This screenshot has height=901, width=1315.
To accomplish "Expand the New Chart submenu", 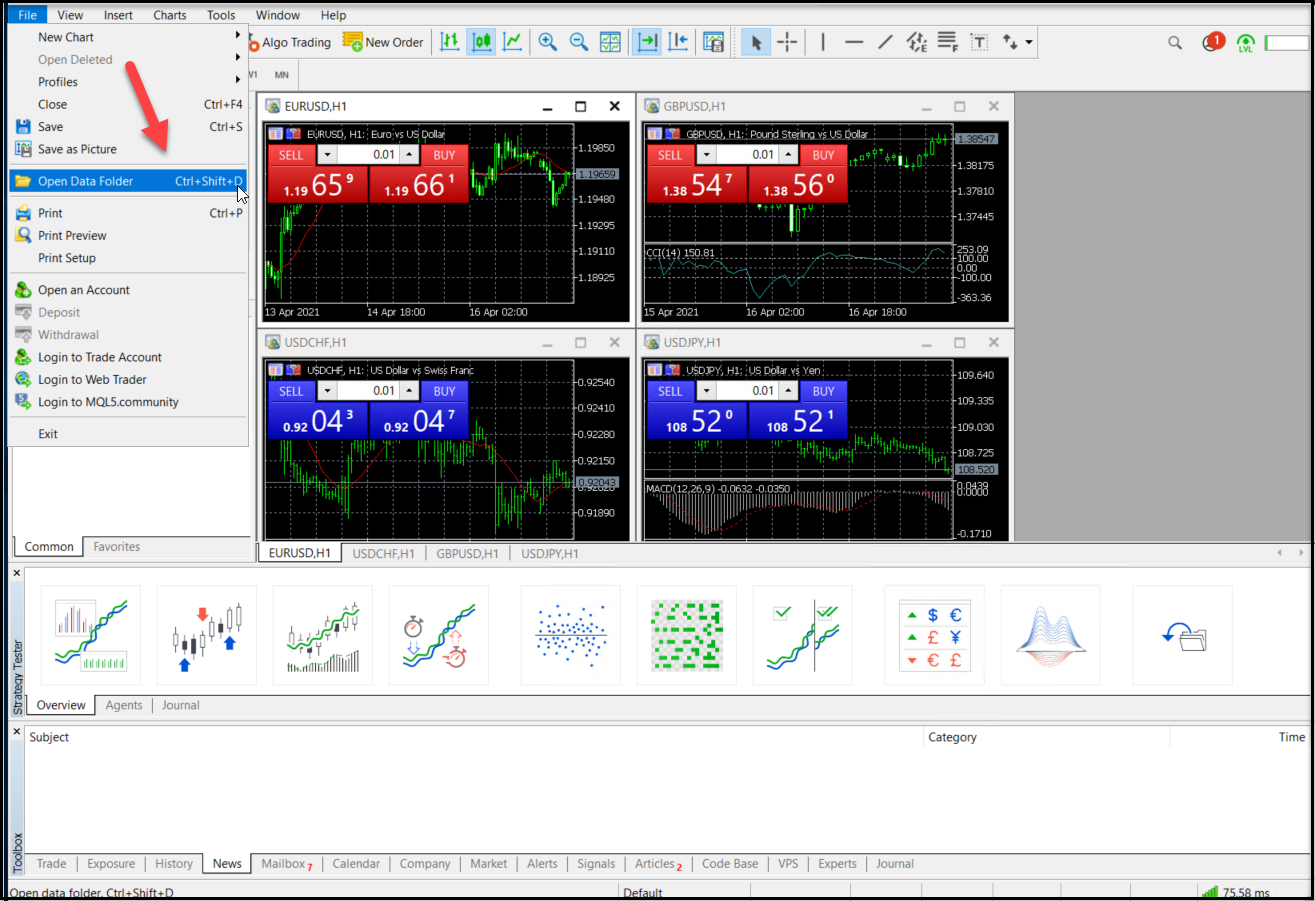I will pyautogui.click(x=127, y=37).
